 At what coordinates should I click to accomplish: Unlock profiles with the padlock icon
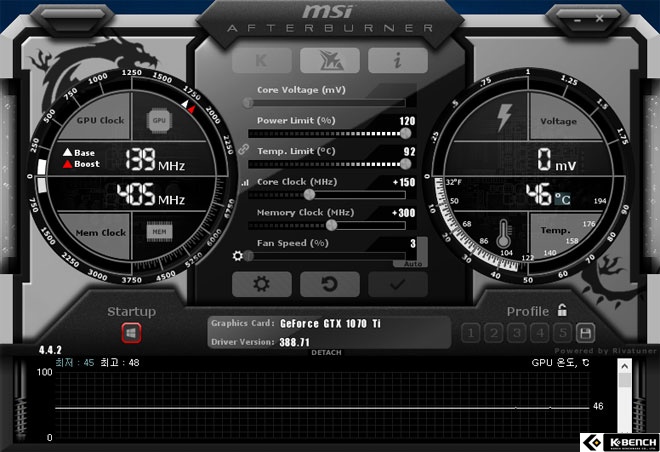pos(562,310)
